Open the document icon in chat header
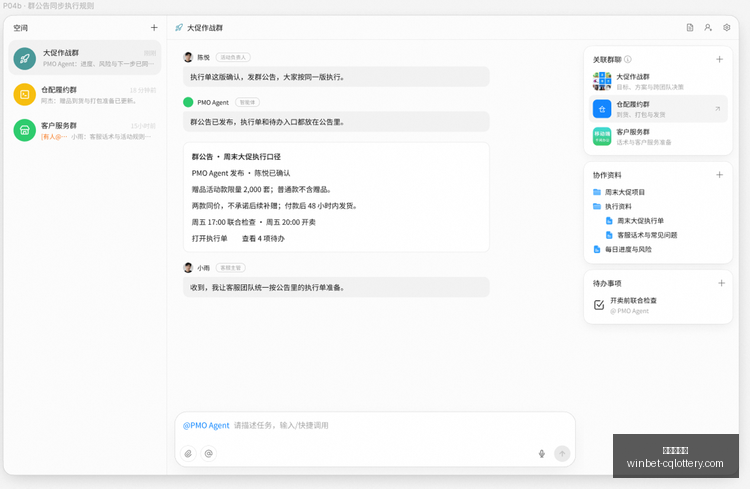750x489 pixels. click(690, 28)
